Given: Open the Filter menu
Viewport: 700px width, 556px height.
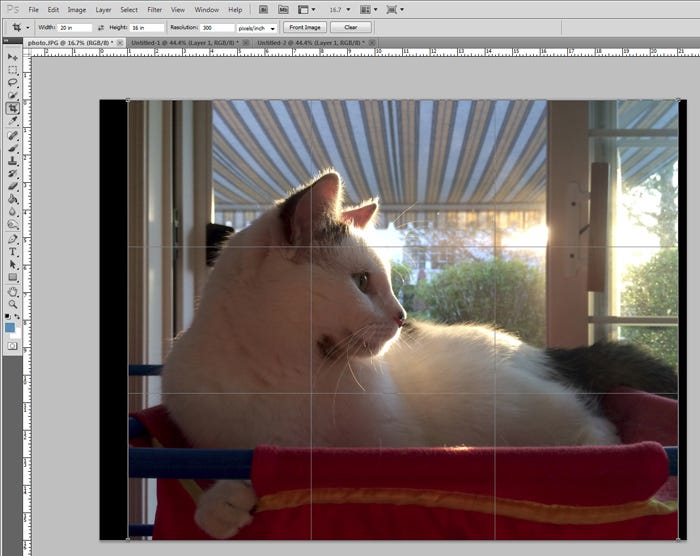Looking at the screenshot, I should pyautogui.click(x=154, y=9).
